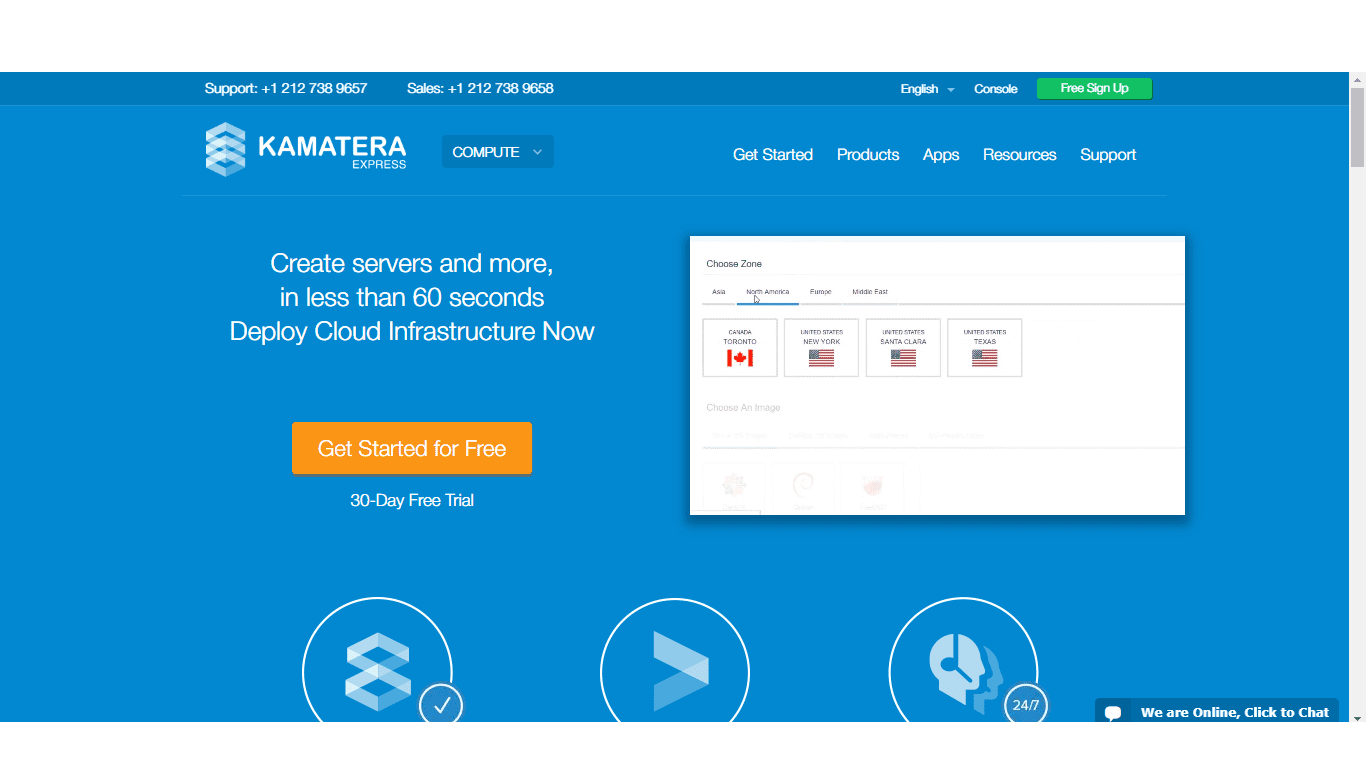The width and height of the screenshot is (1366, 768).
Task: Click the 24/7 badge icon
Action: 1026,704
